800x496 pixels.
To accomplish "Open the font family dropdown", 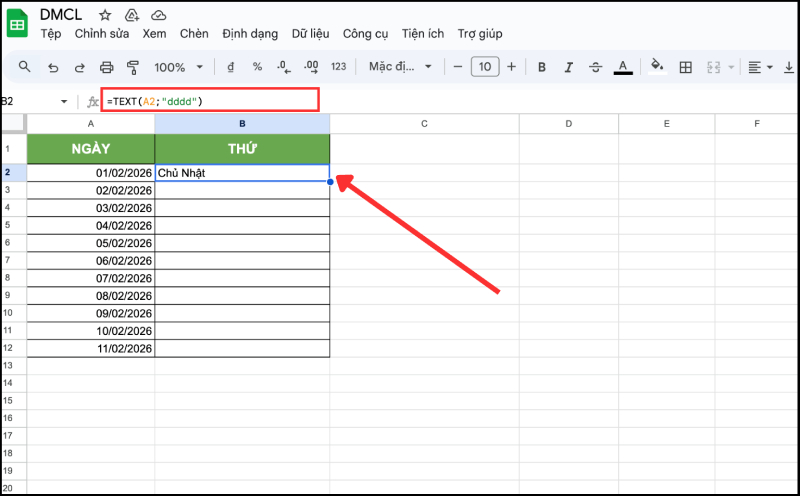I will (x=400, y=67).
